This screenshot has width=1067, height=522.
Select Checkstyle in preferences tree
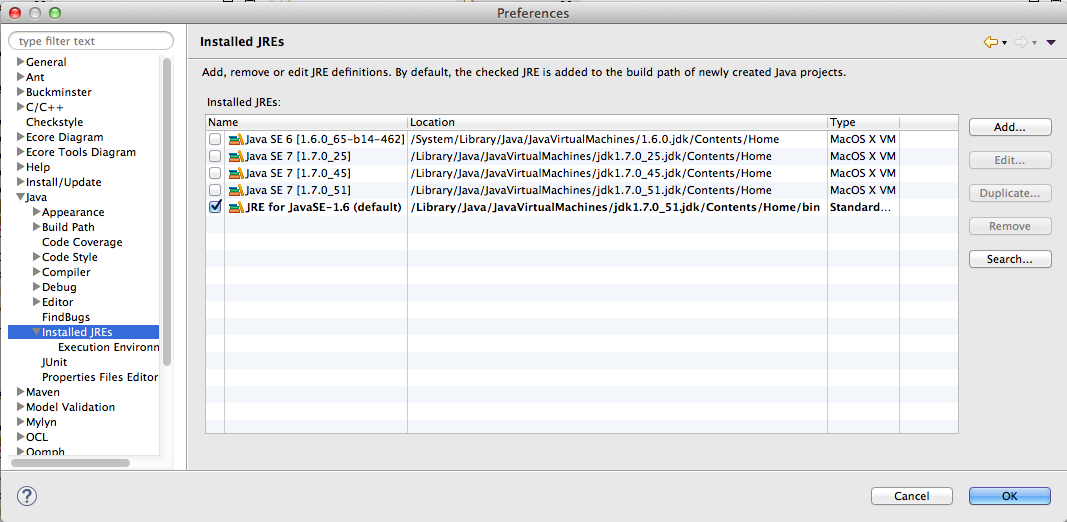54,123
